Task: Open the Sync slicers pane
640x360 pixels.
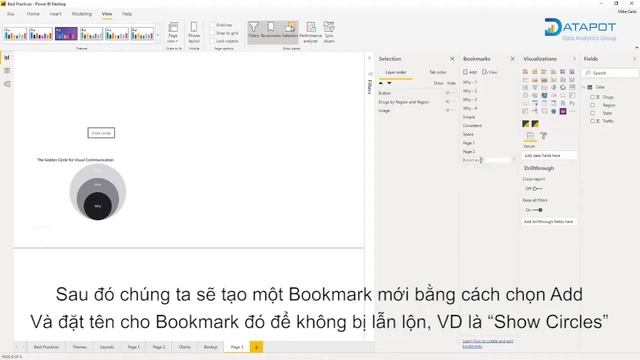Action: point(329,32)
